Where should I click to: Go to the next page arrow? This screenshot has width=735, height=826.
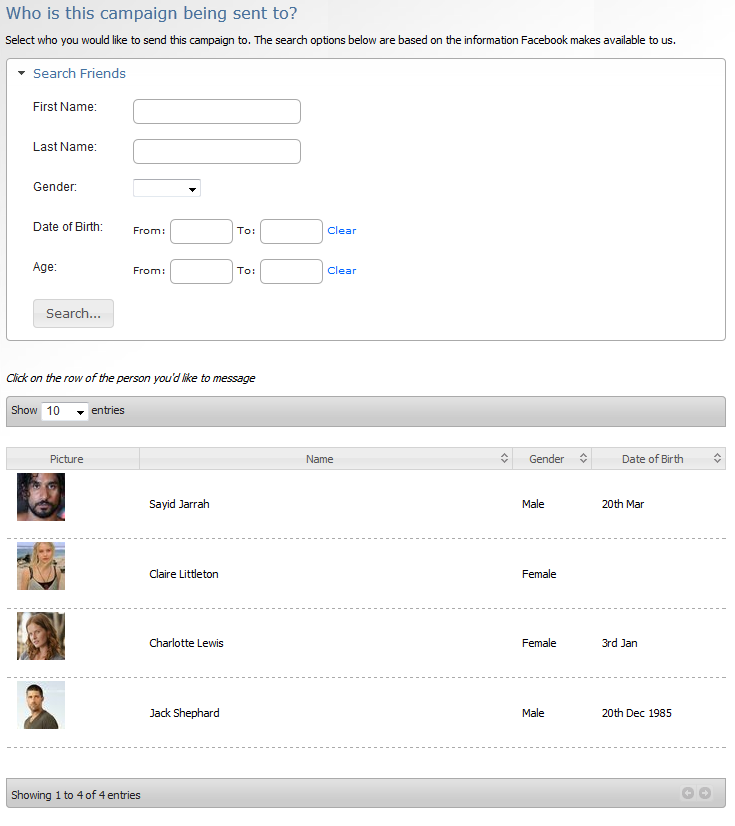click(x=705, y=793)
